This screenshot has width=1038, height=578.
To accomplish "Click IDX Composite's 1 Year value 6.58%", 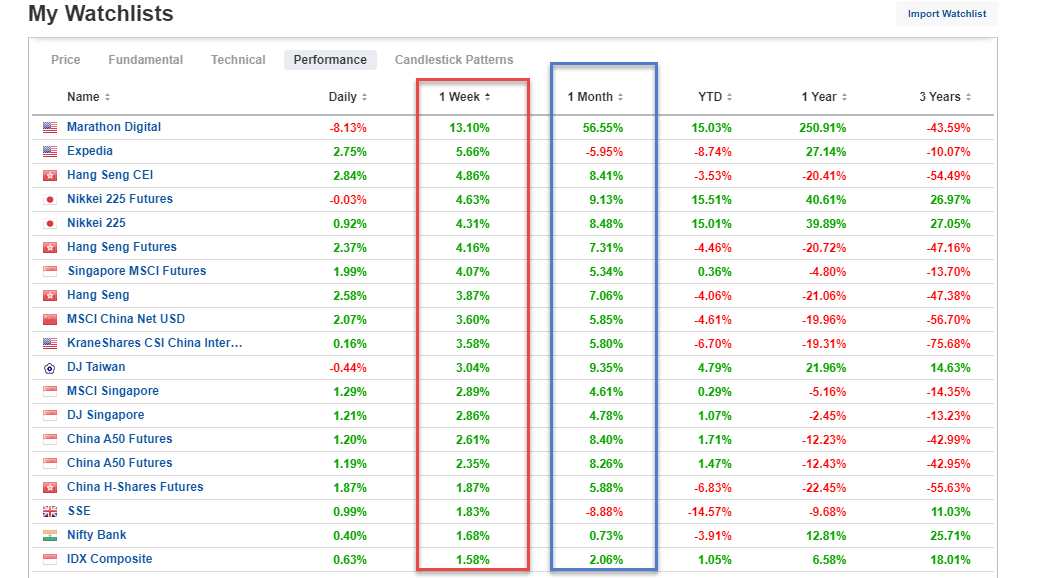I will (x=829, y=559).
